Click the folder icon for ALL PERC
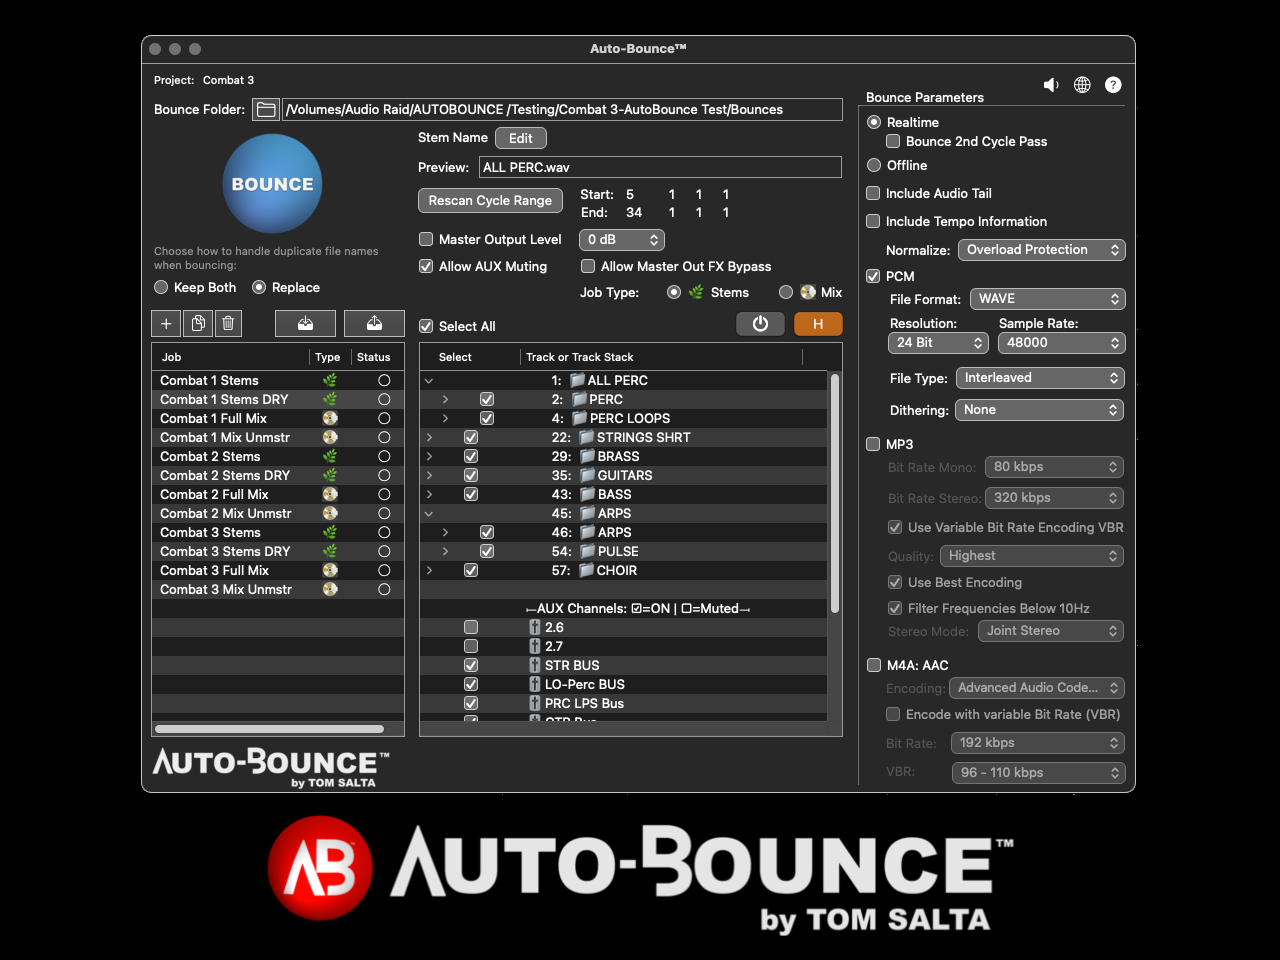Image resolution: width=1280 pixels, height=960 pixels. click(x=577, y=381)
